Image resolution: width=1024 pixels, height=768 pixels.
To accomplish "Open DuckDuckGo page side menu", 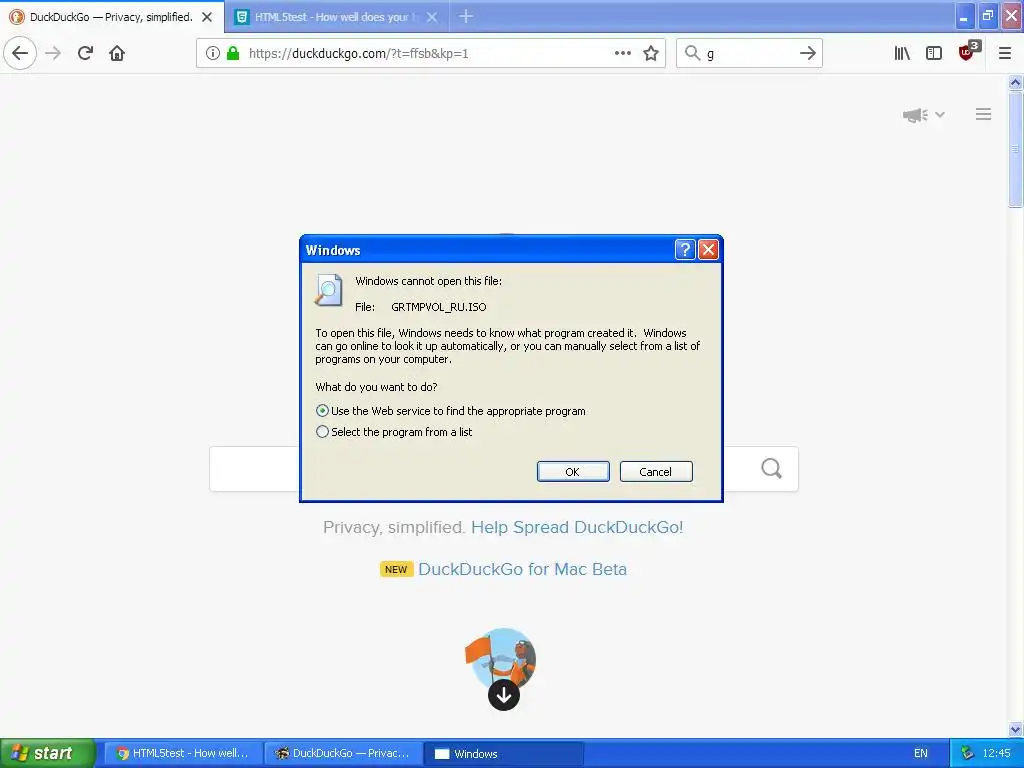I will [984, 114].
